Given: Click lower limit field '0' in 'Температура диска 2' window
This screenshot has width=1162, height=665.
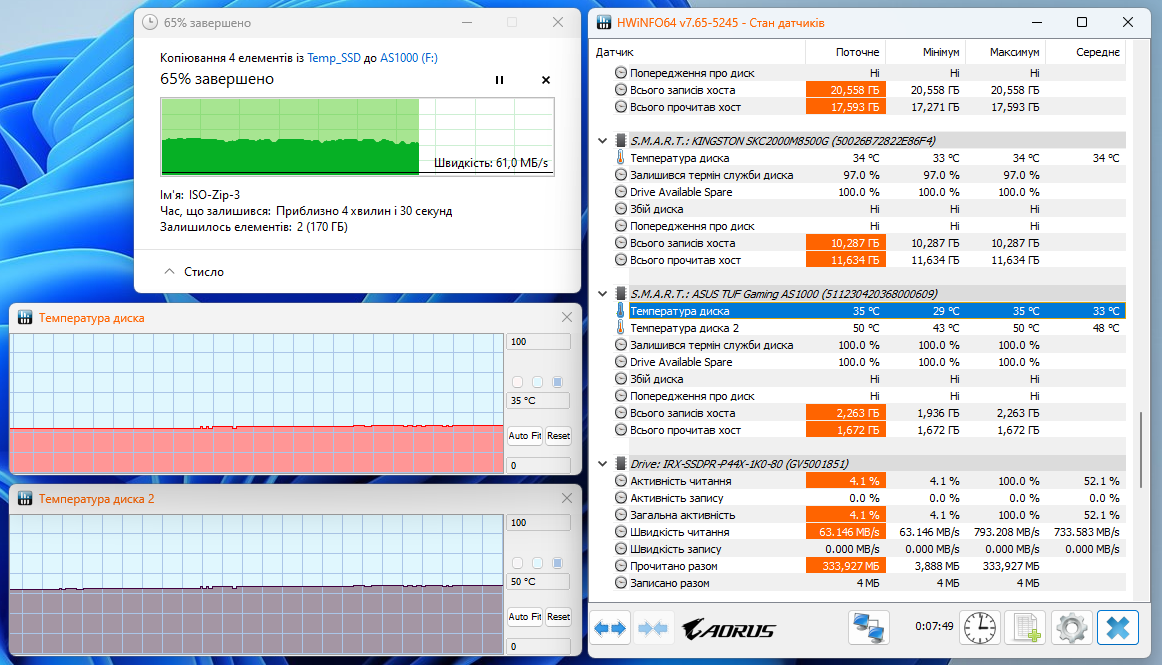Looking at the screenshot, I should (539, 646).
